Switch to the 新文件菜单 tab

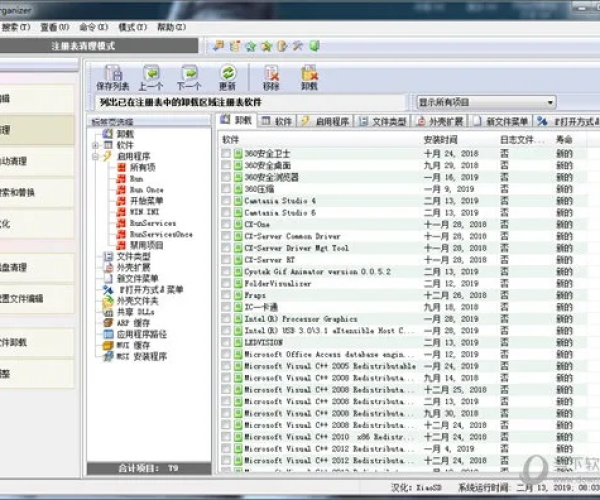501,121
